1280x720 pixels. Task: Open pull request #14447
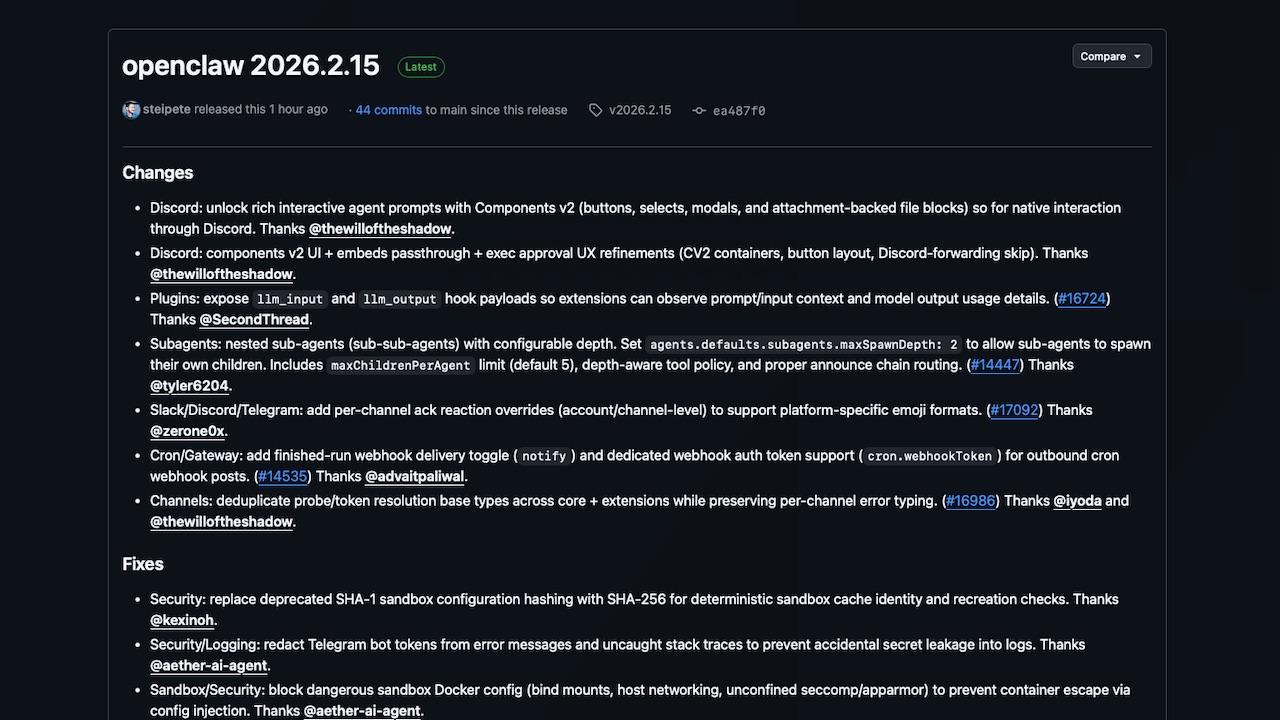[x=994, y=364]
